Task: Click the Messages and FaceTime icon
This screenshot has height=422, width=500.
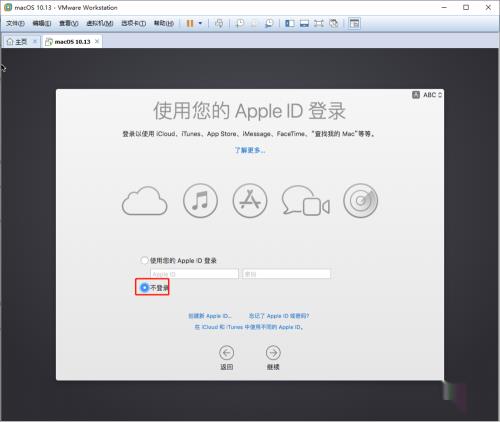Action: click(x=306, y=201)
